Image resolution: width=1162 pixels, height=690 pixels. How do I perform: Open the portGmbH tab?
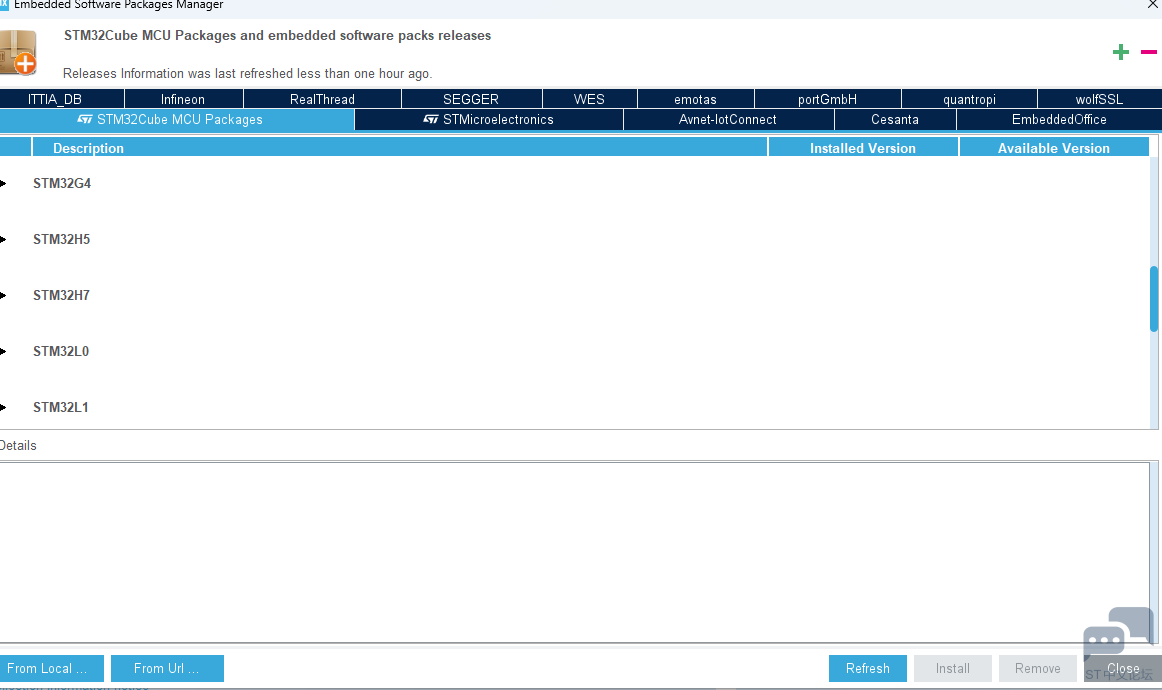[828, 99]
